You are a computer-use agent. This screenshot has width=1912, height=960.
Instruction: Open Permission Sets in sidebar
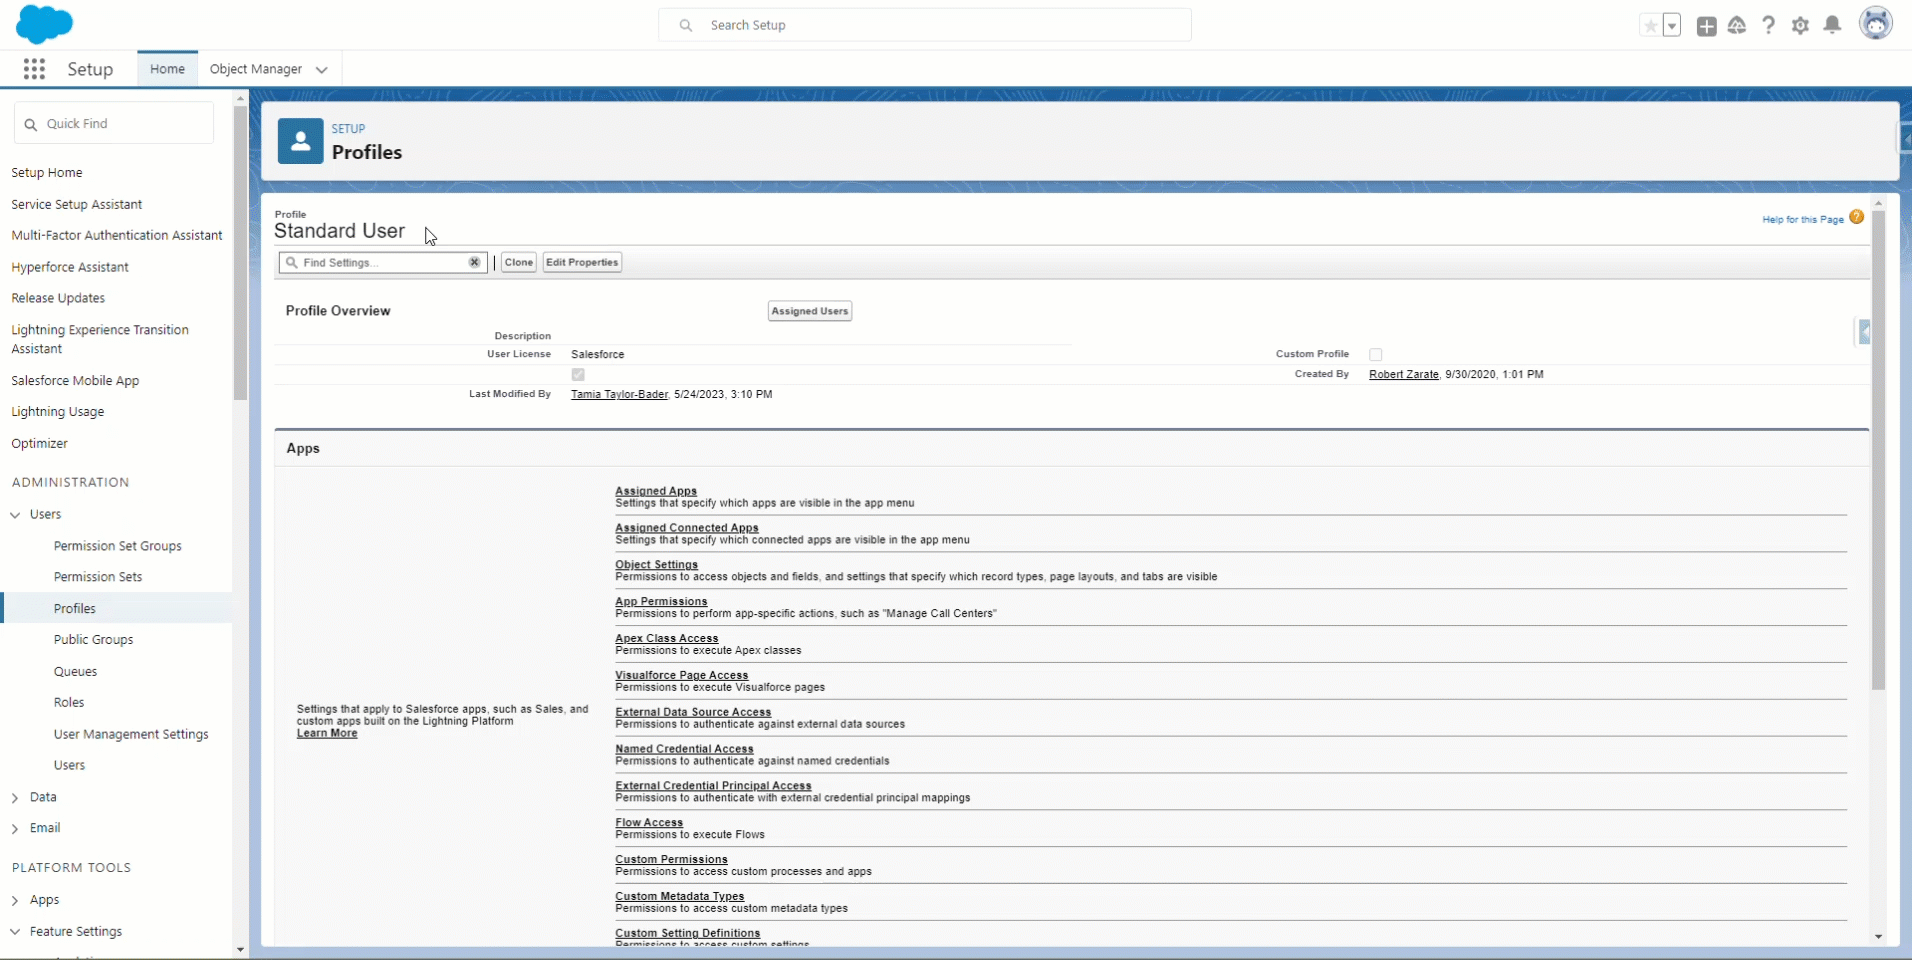click(x=98, y=577)
